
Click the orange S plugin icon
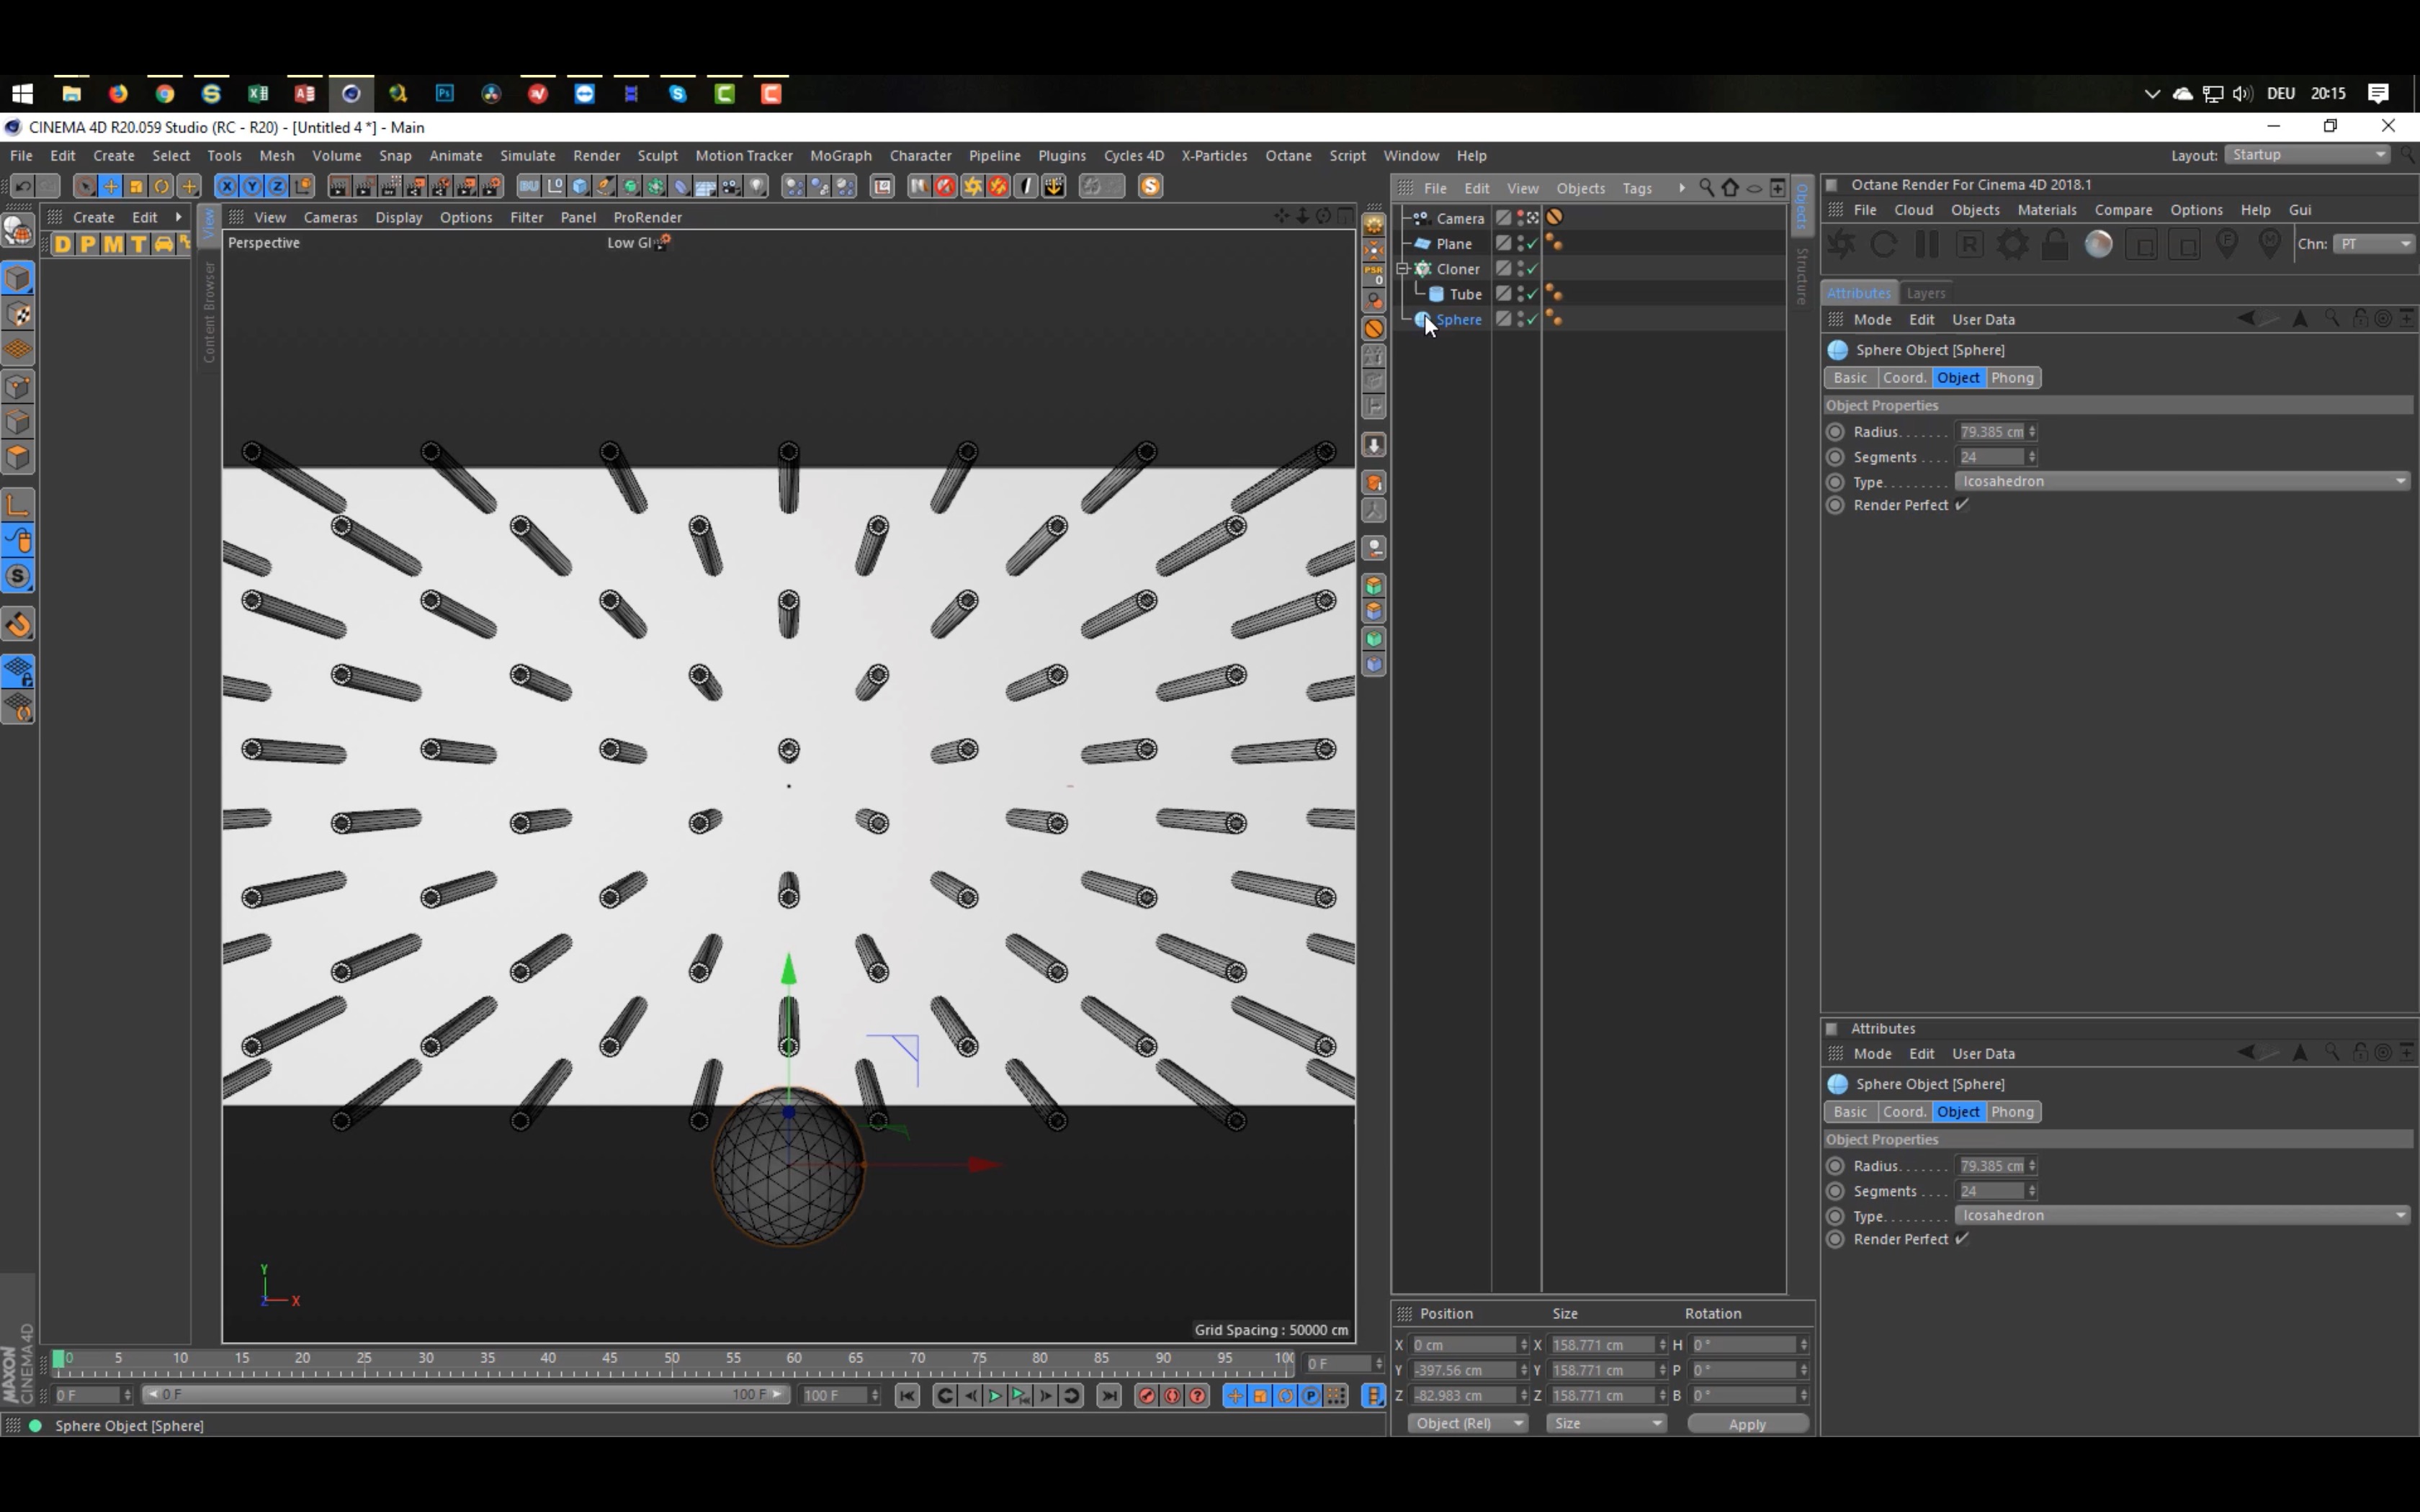pyautogui.click(x=1150, y=186)
